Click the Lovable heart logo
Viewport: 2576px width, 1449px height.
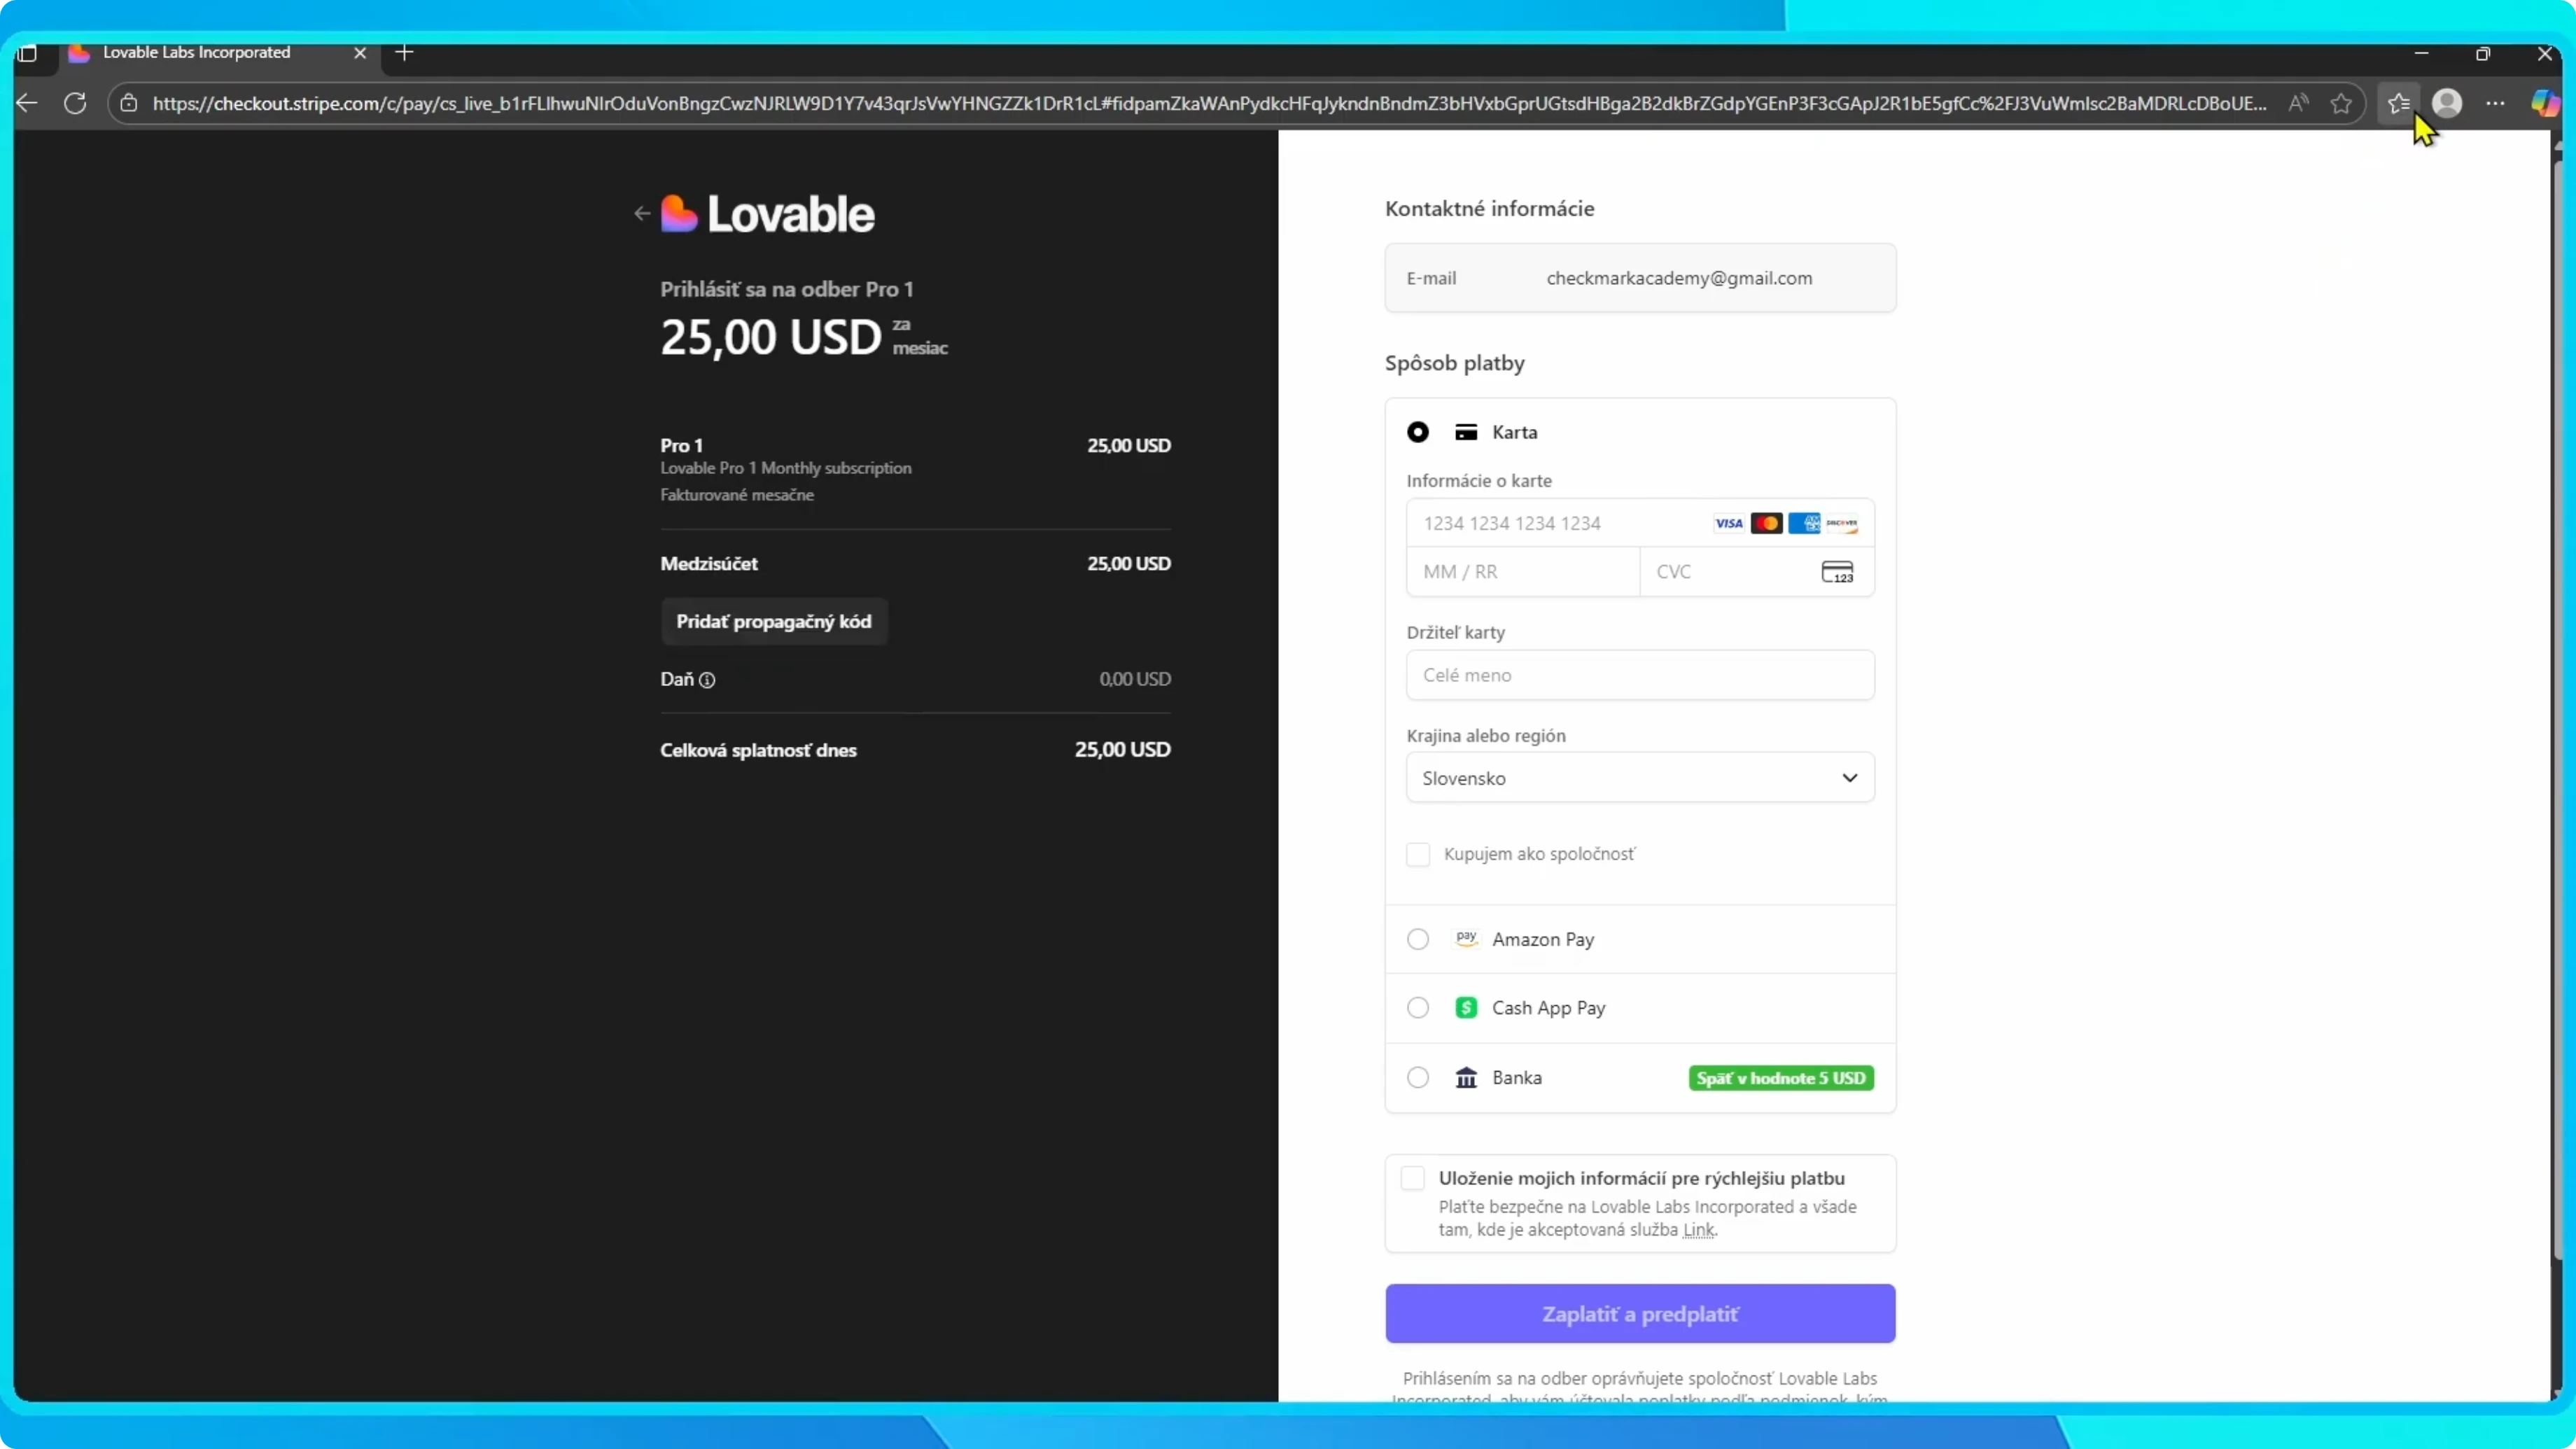(679, 213)
